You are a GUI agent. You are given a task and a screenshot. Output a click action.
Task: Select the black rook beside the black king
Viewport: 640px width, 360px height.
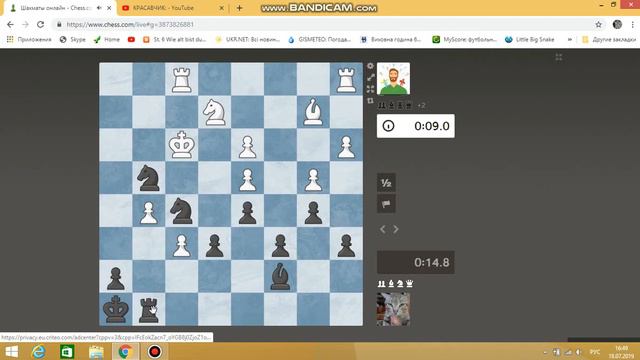tap(149, 309)
